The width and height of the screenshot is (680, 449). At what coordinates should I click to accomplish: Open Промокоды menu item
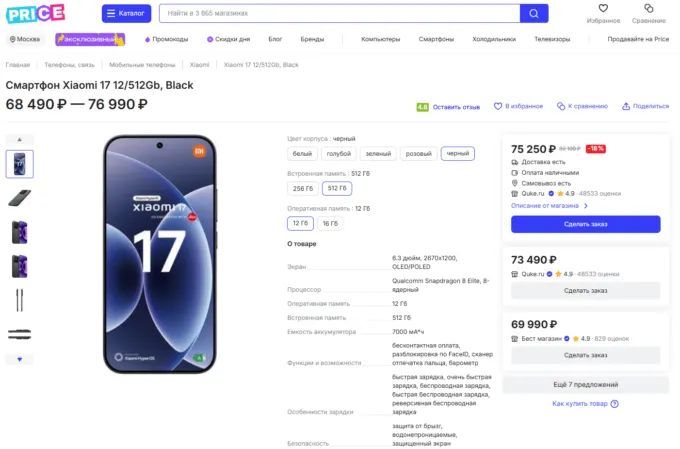167,39
